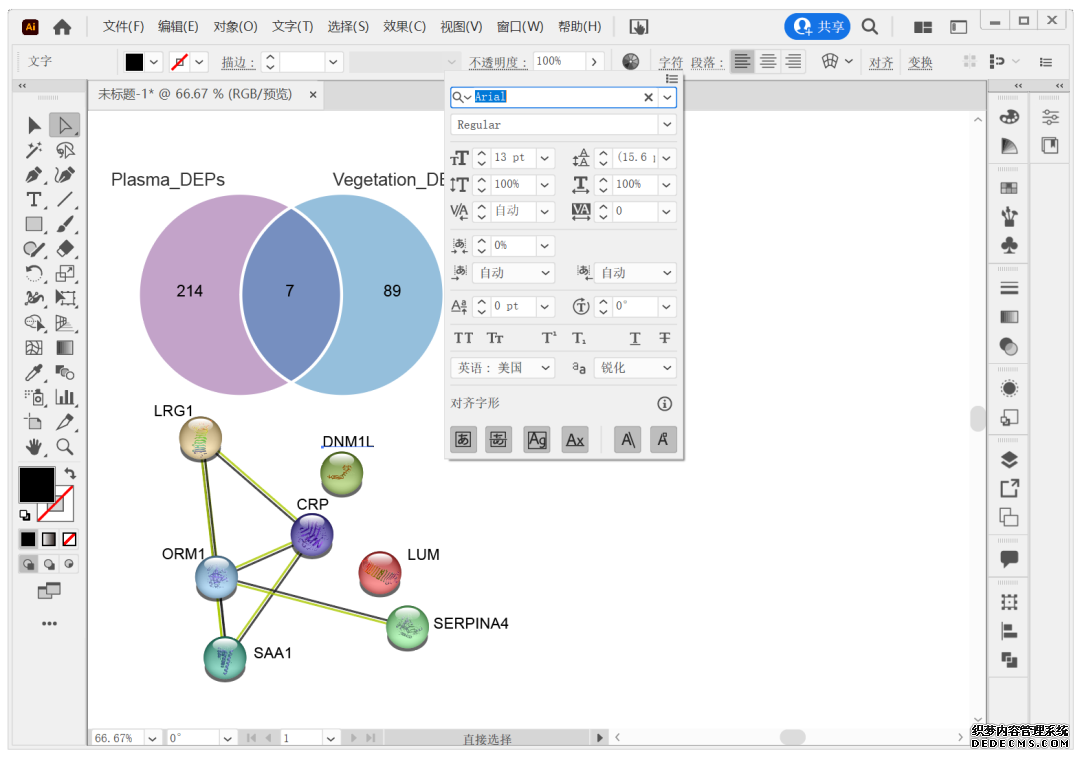Activate the Hand tool
This screenshot has height=758, width=1080.
[34, 447]
